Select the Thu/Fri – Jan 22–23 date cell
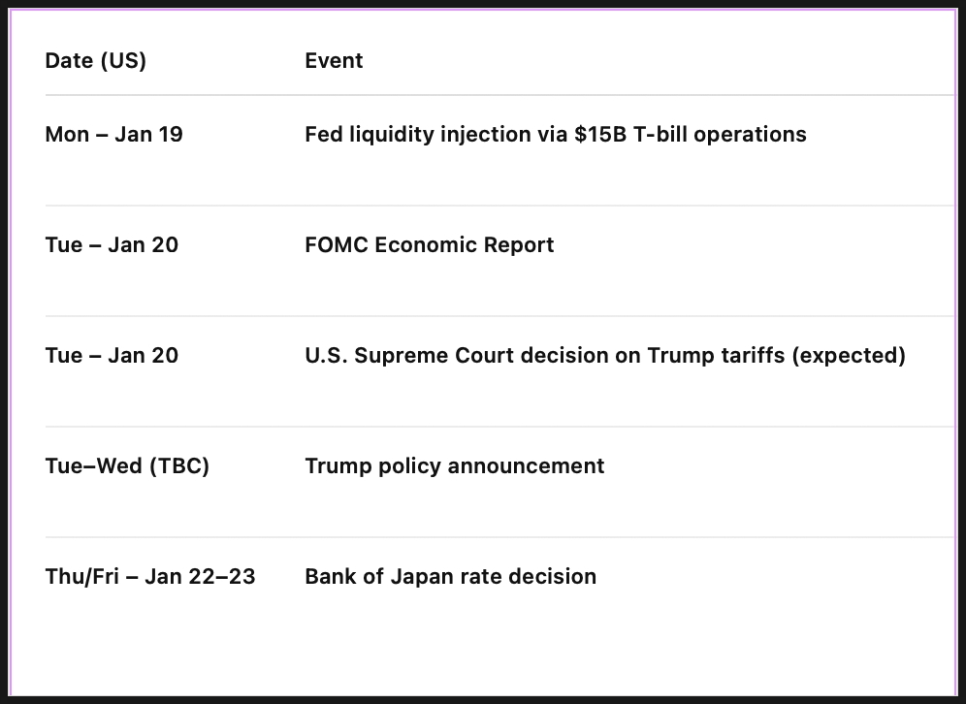 point(150,577)
